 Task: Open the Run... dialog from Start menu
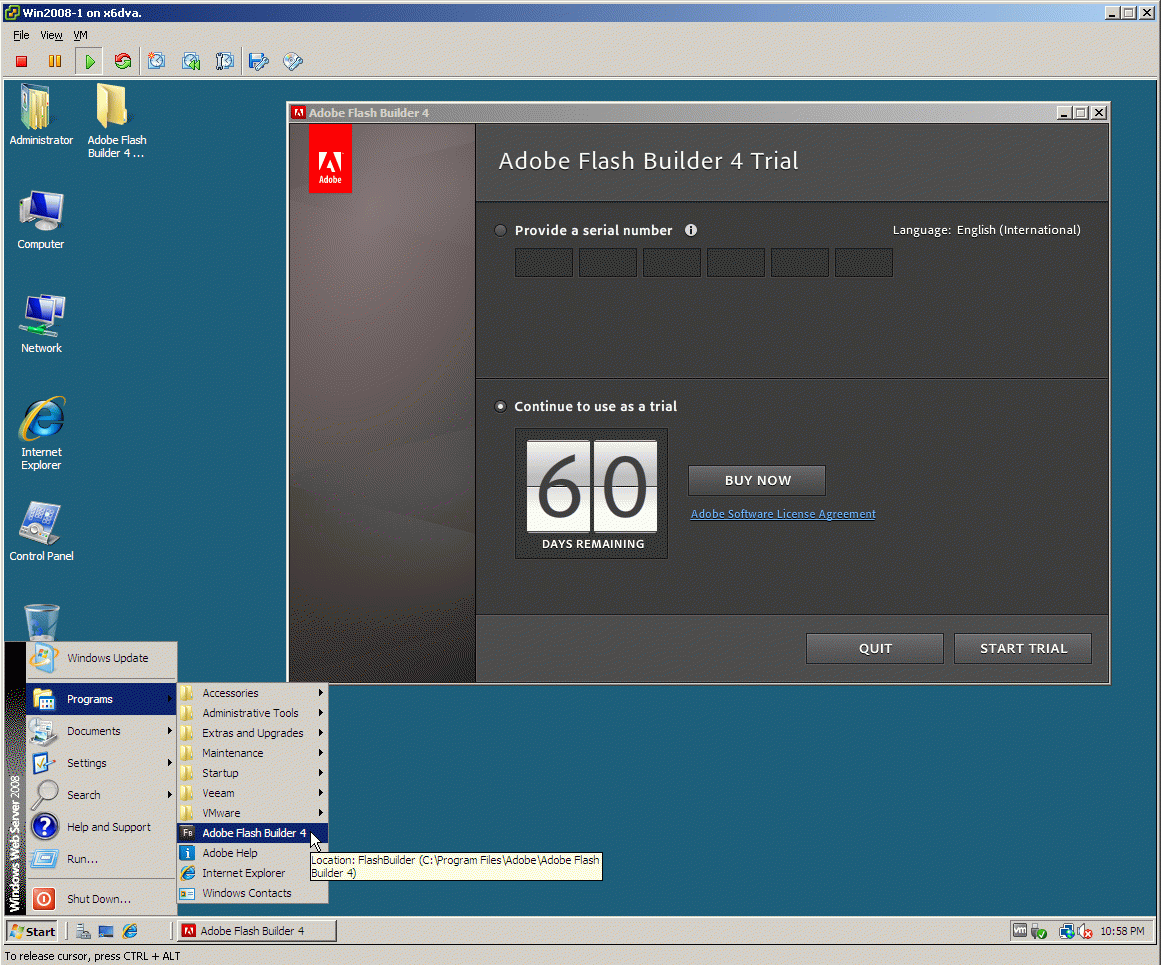pyautogui.click(x=101, y=859)
